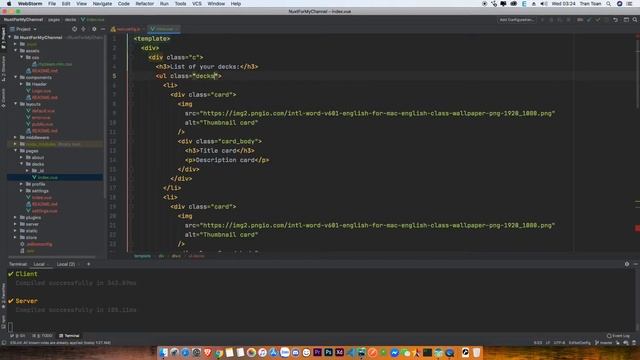
Task: Select the active index.vue editor tab
Action: pyautogui.click(x=163, y=29)
